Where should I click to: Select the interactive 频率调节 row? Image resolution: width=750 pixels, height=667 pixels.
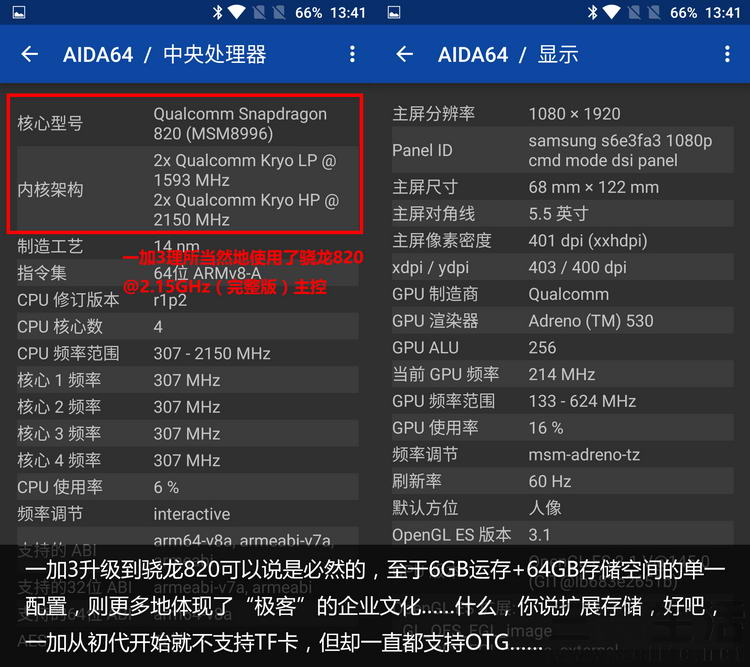[x=188, y=514]
